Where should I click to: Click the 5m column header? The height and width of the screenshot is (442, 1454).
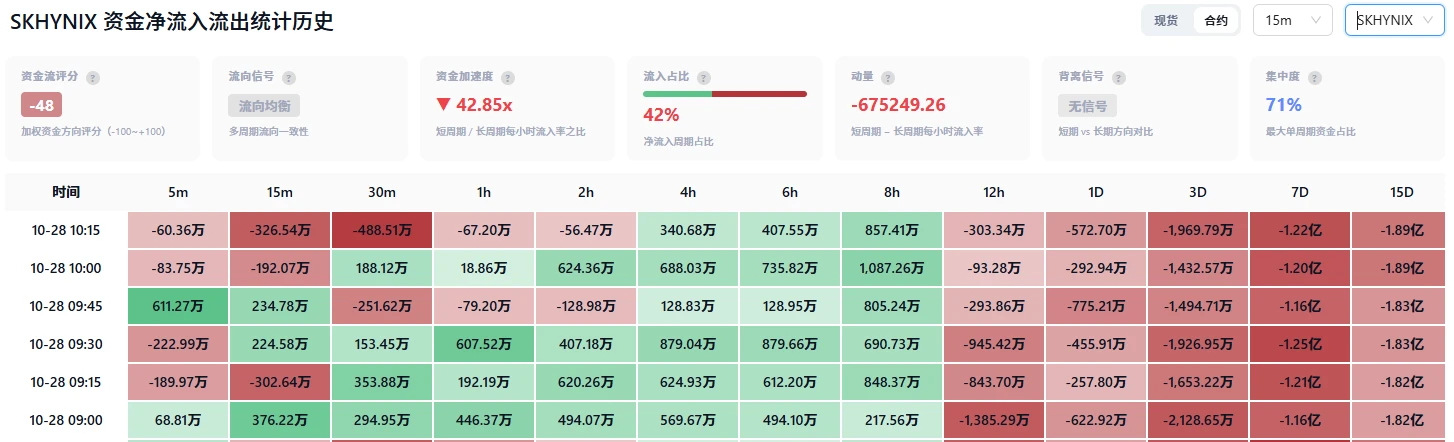click(x=178, y=192)
